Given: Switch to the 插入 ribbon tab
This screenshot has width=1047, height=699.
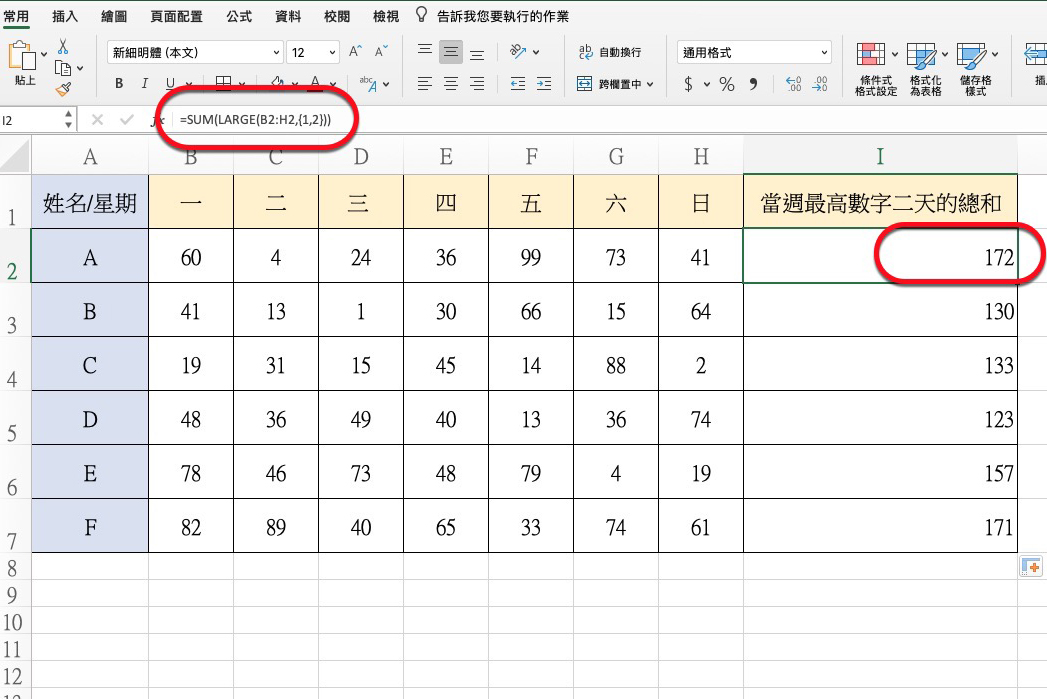Looking at the screenshot, I should pos(65,15).
